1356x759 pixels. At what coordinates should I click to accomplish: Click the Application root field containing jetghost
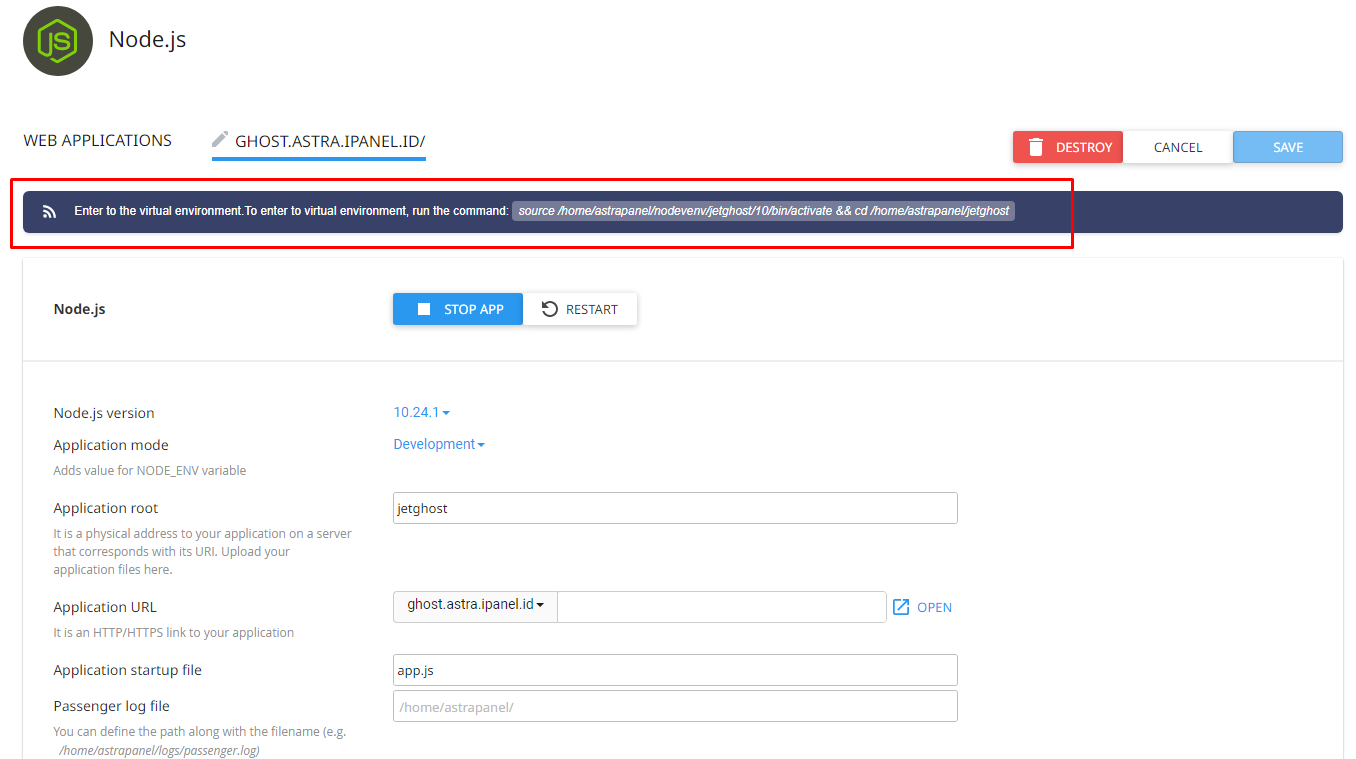[x=675, y=508]
